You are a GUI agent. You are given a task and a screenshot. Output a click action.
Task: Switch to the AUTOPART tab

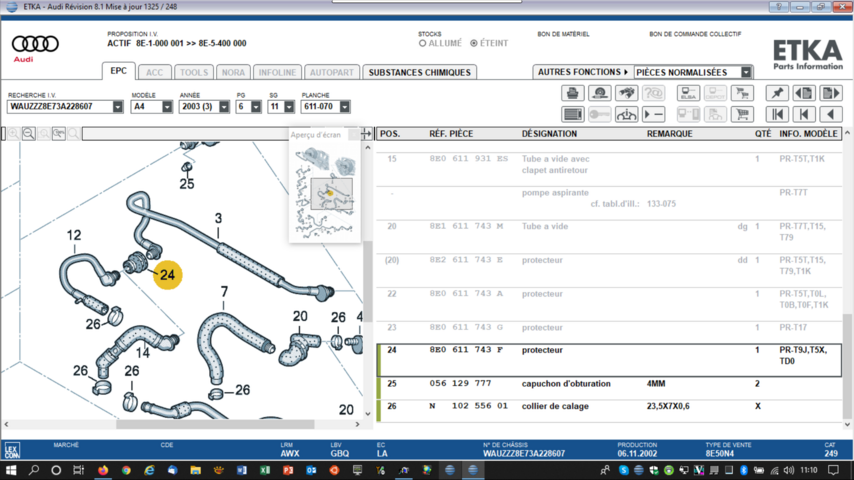[x=332, y=72]
